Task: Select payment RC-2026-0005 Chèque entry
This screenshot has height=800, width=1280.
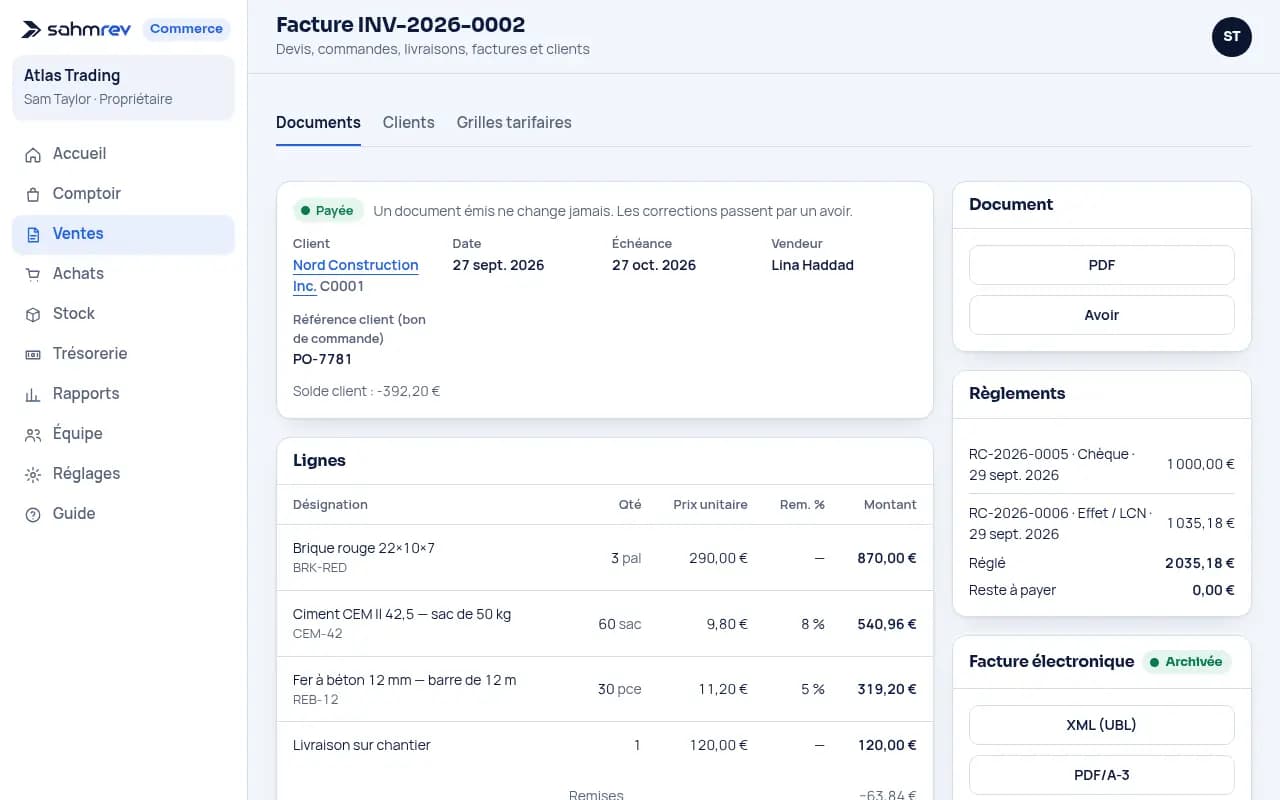Action: click(x=1101, y=464)
